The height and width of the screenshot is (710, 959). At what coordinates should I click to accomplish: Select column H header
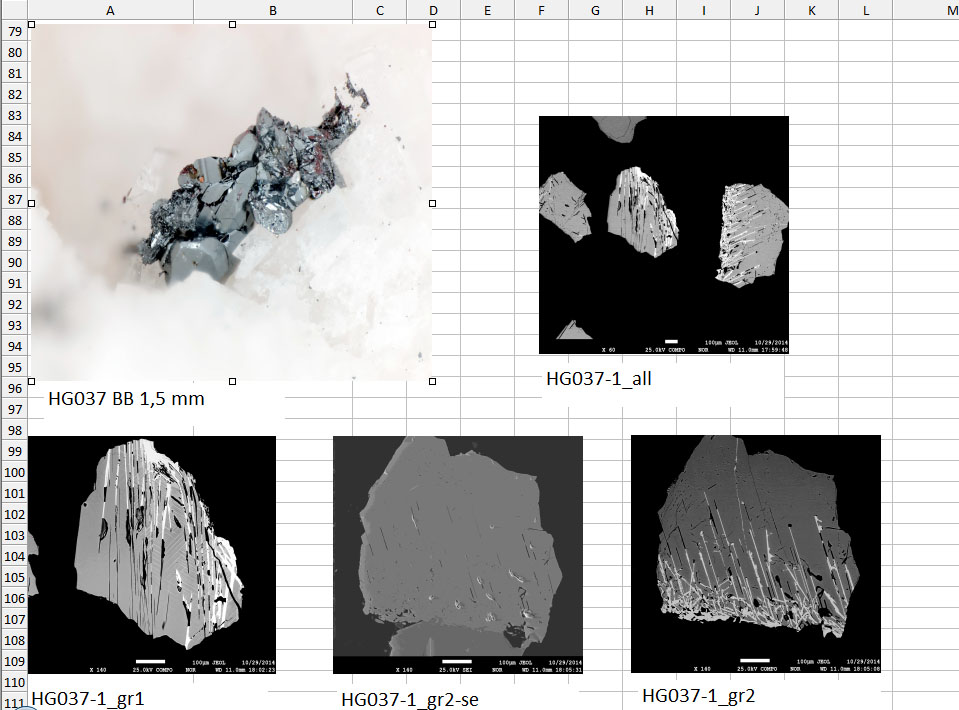coord(650,10)
